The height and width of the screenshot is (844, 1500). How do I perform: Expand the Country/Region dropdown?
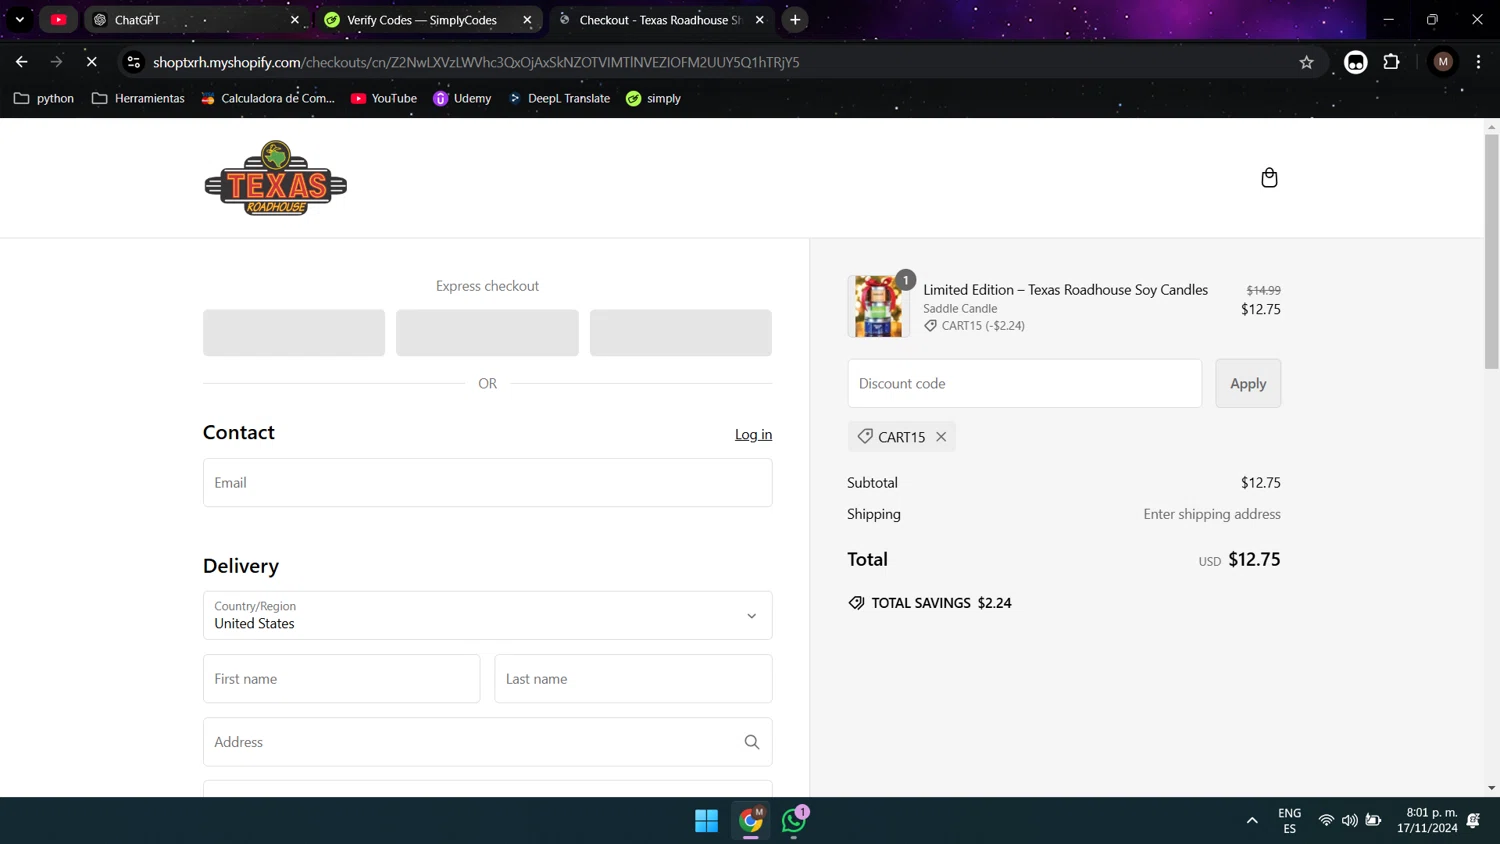488,615
